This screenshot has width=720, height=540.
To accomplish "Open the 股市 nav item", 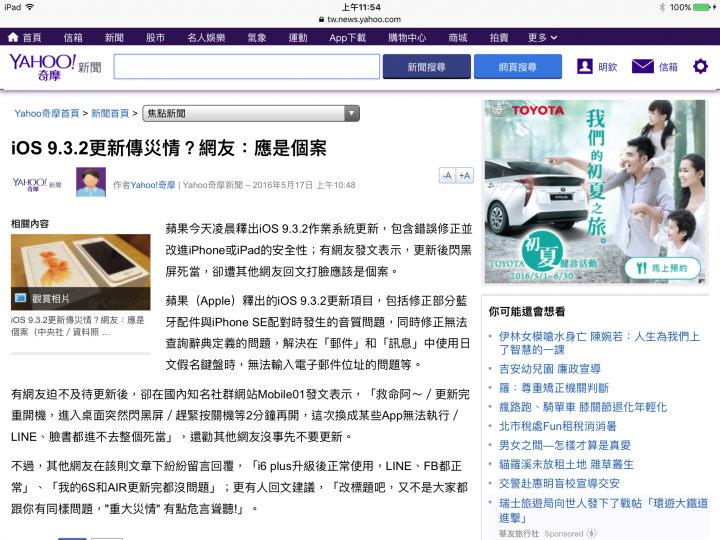I will [x=155, y=38].
